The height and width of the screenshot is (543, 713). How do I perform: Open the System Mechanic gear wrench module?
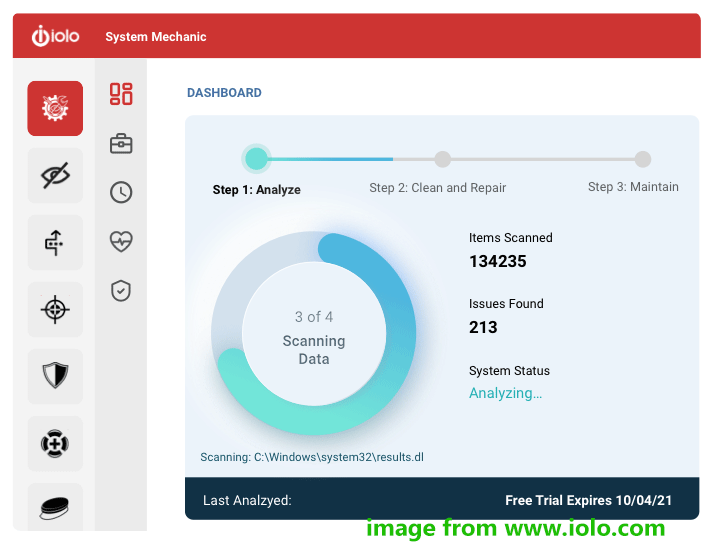point(55,108)
